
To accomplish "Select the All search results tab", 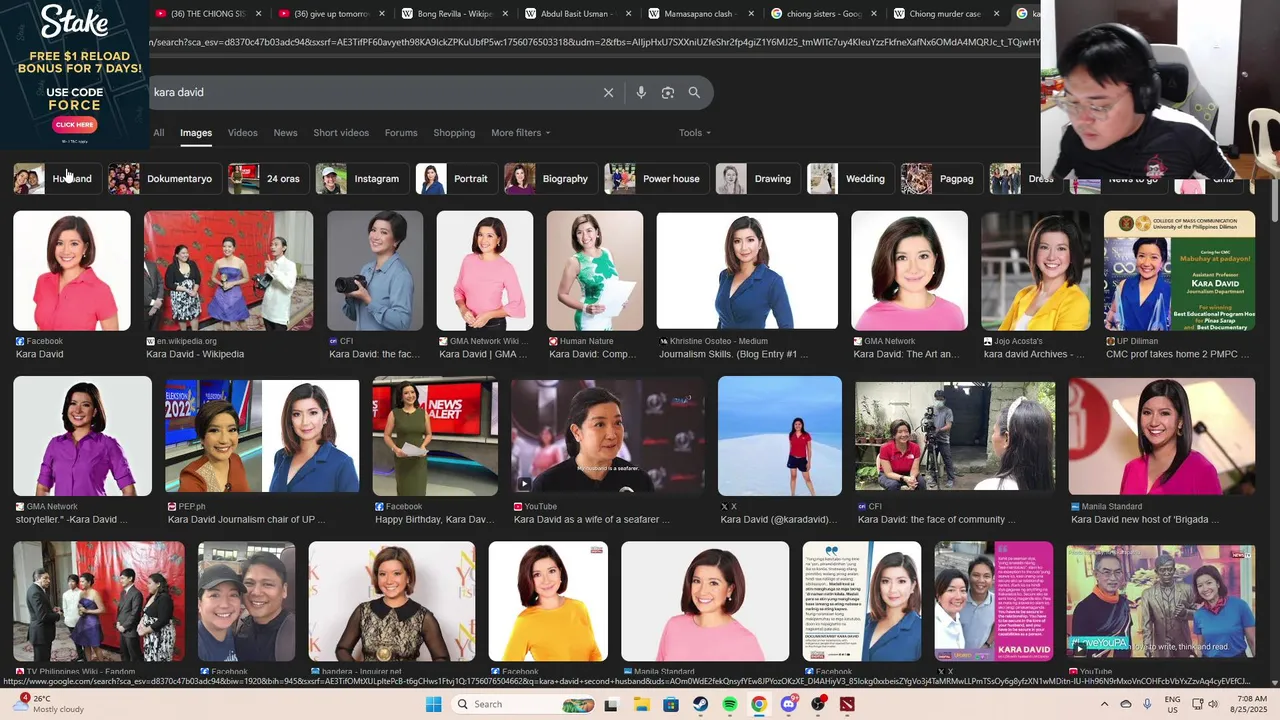I will coord(159,132).
